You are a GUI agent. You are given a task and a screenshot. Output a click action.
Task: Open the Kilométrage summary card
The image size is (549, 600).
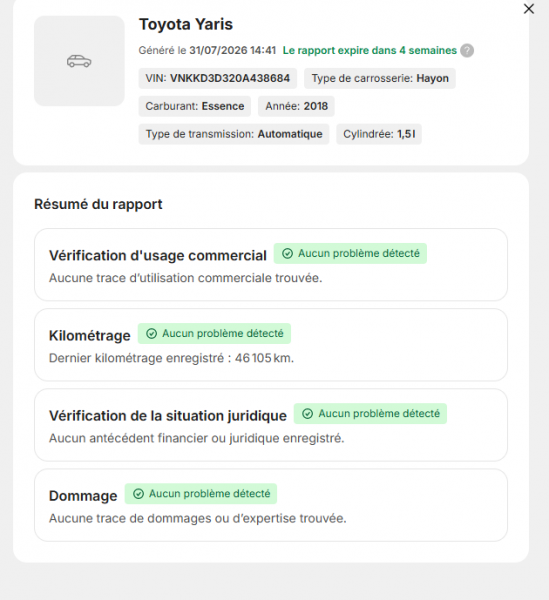tap(271, 345)
